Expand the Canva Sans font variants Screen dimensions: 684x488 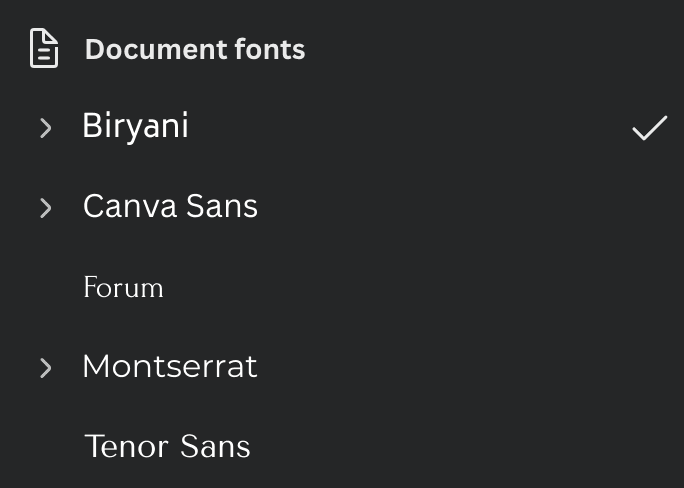(45, 208)
